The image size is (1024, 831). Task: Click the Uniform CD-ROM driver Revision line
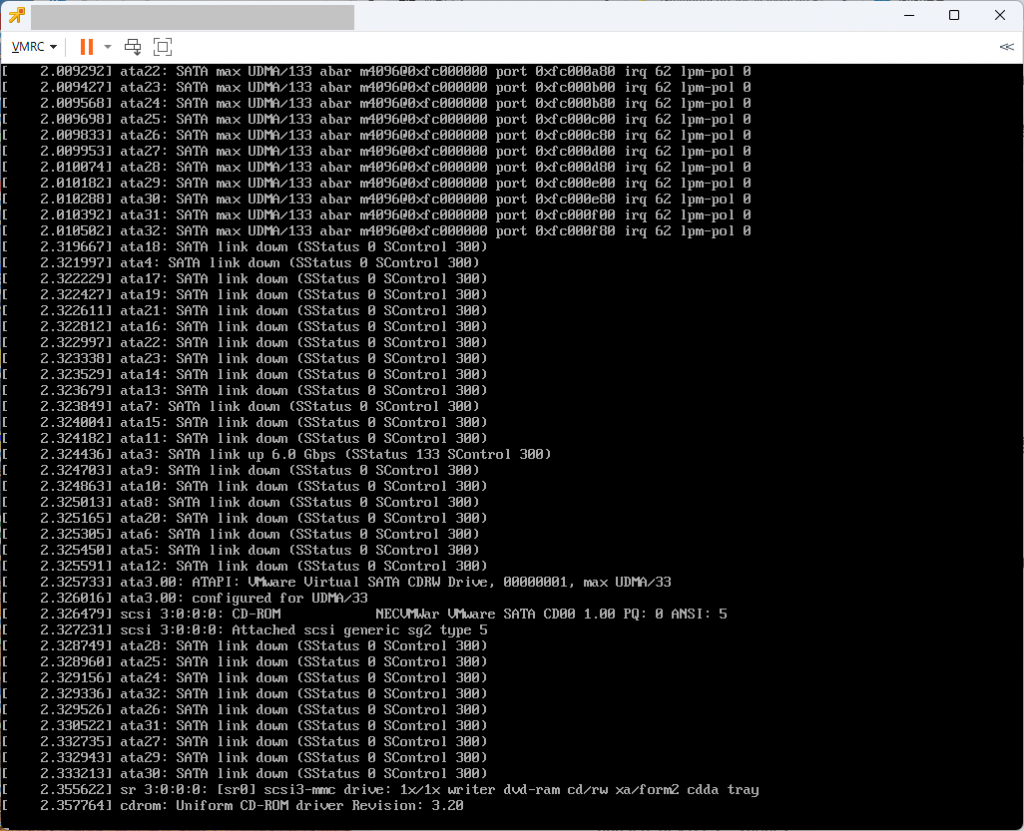tap(233, 806)
